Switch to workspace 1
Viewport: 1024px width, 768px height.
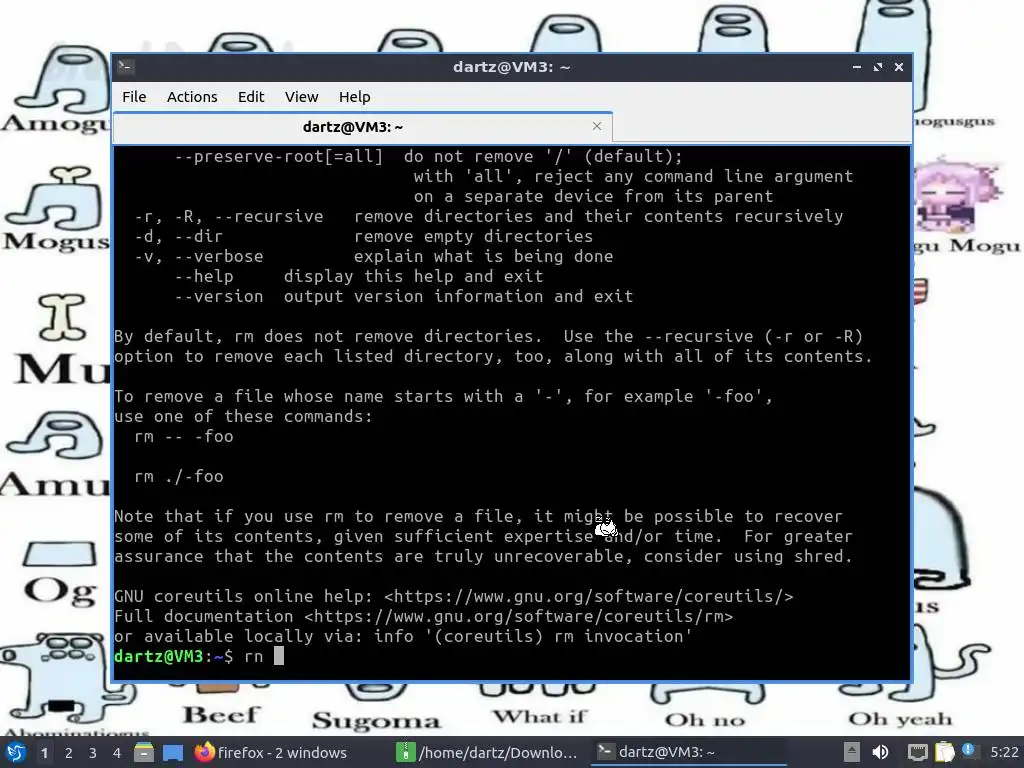(44, 753)
